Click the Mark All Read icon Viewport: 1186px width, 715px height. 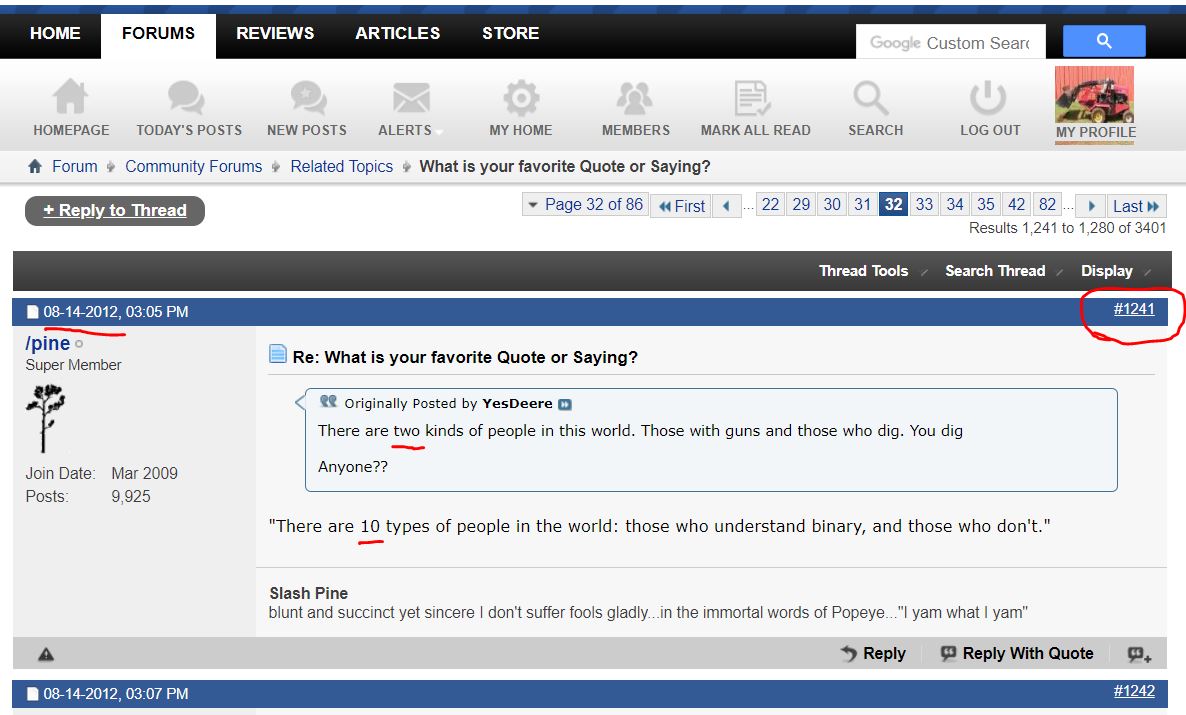point(755,99)
